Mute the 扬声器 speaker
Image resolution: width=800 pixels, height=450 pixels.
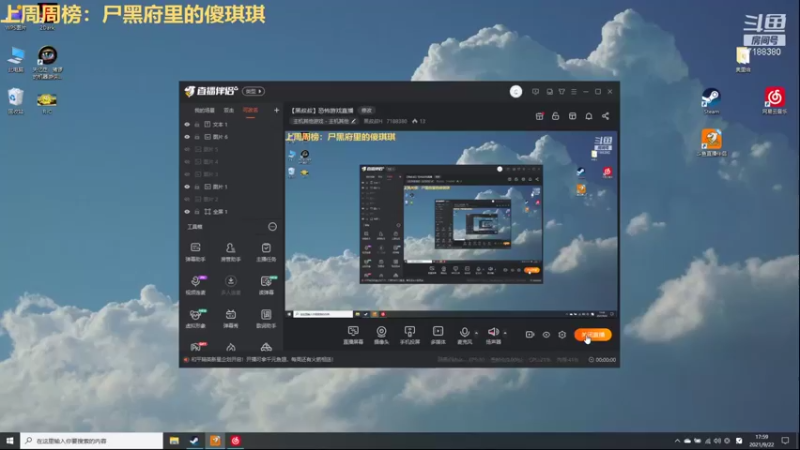pos(493,335)
